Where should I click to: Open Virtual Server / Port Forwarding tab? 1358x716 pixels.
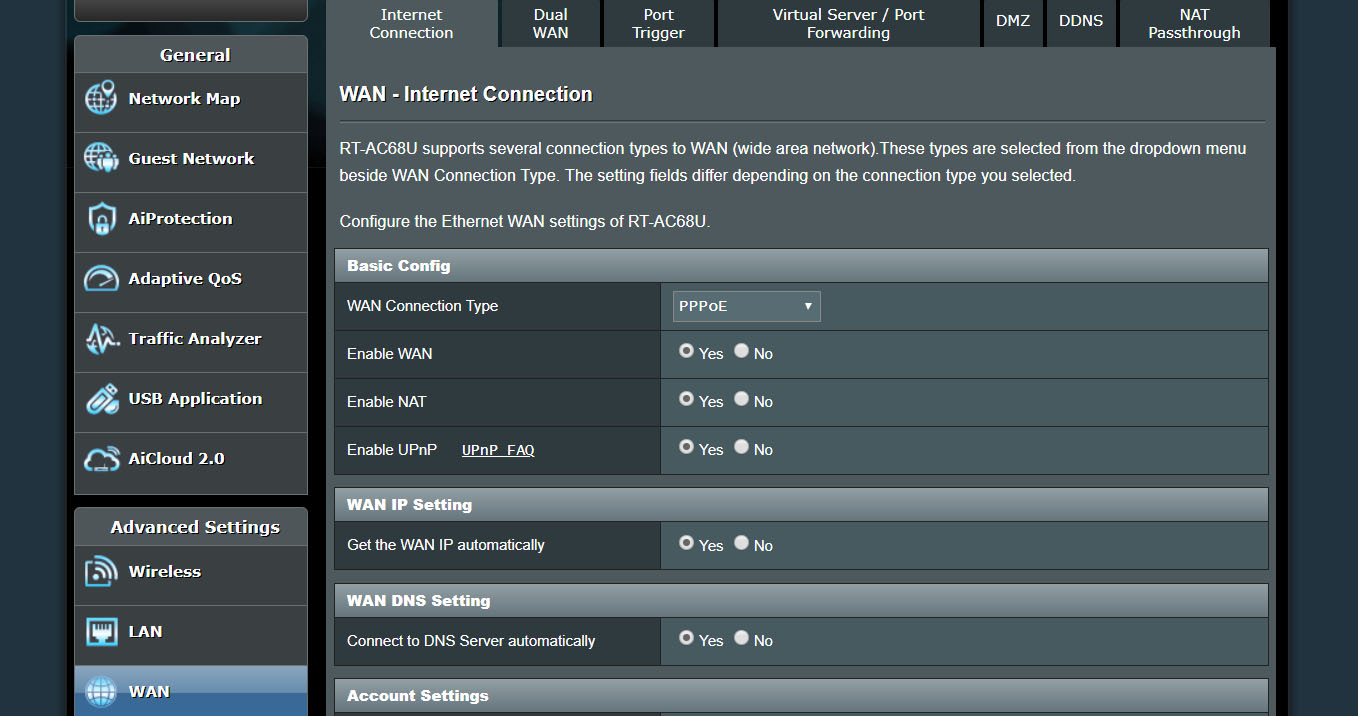click(848, 23)
